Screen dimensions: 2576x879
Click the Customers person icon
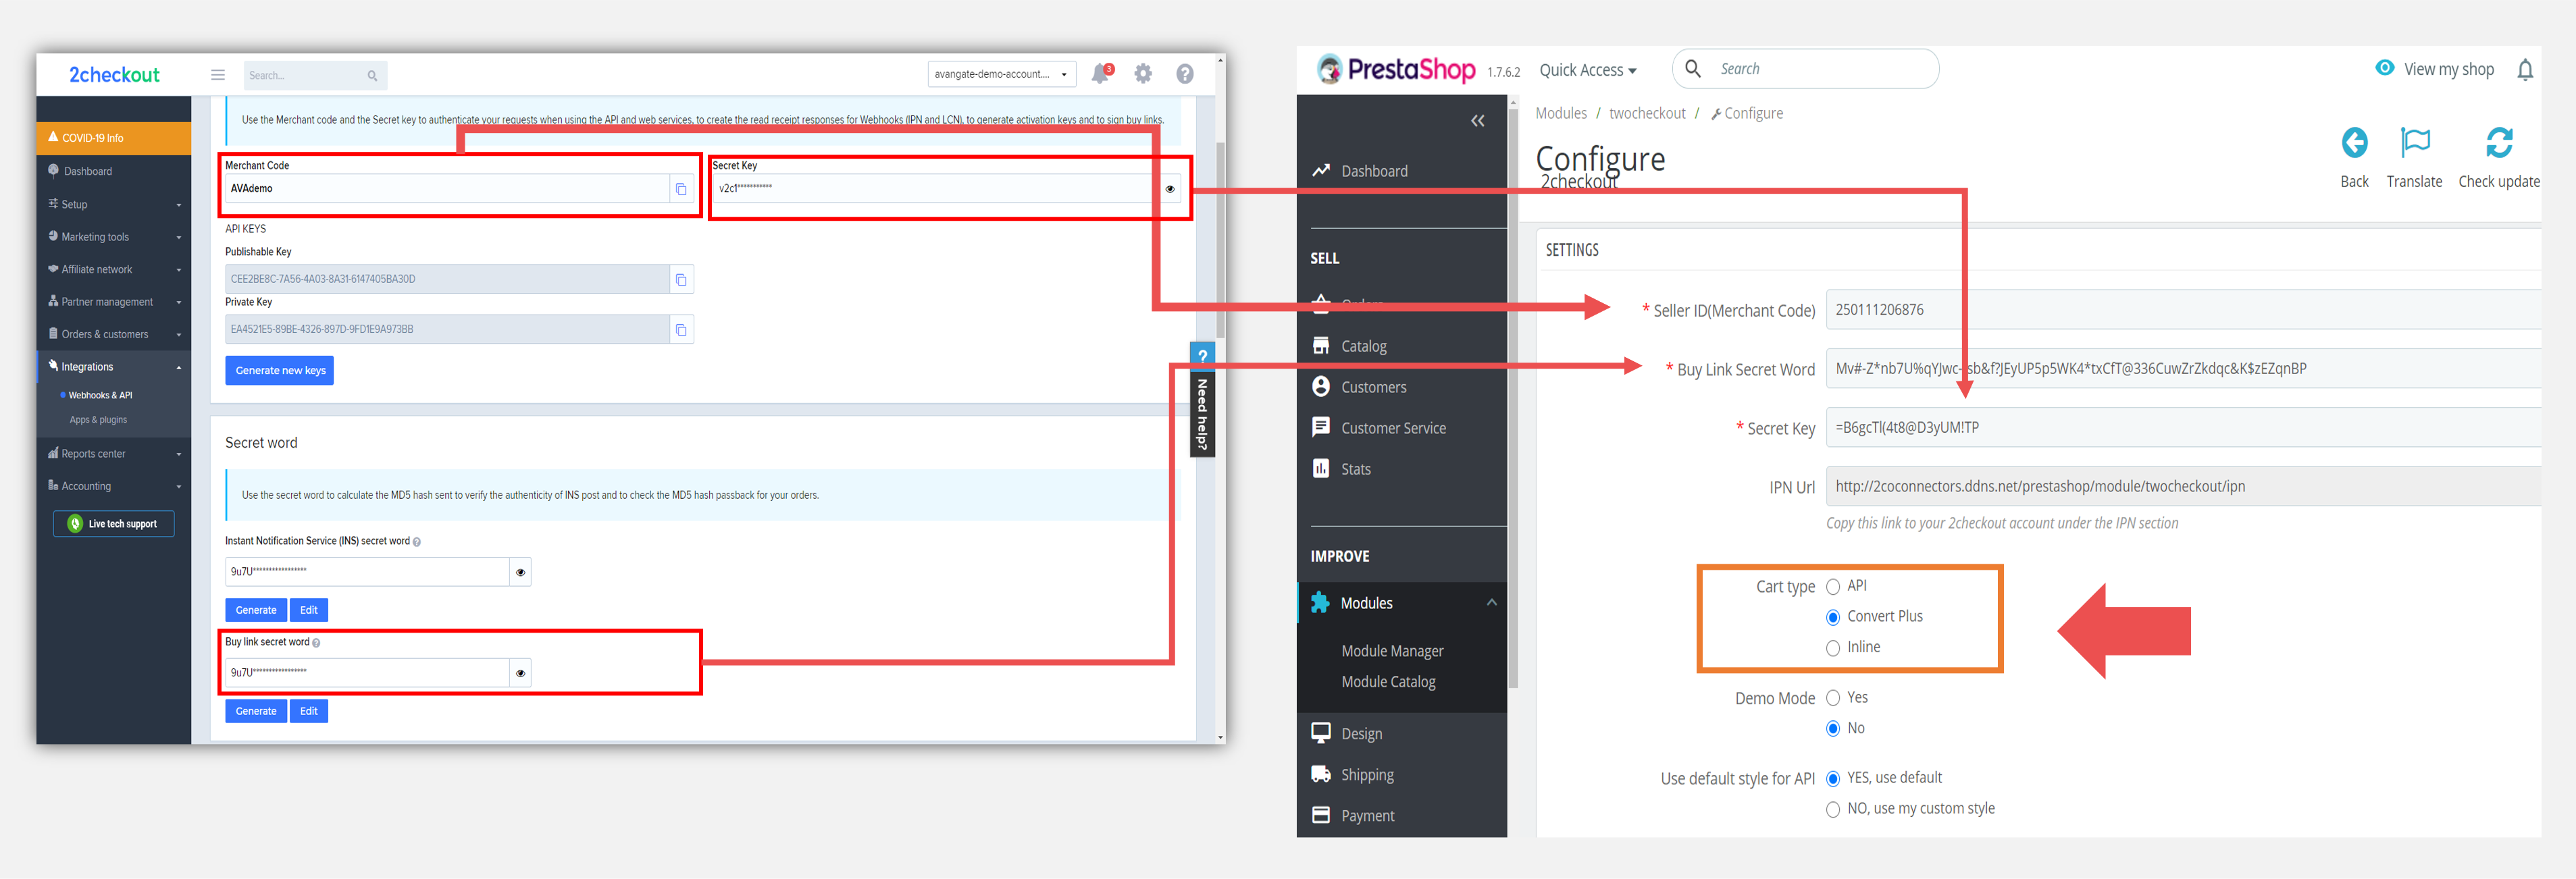click(1321, 386)
